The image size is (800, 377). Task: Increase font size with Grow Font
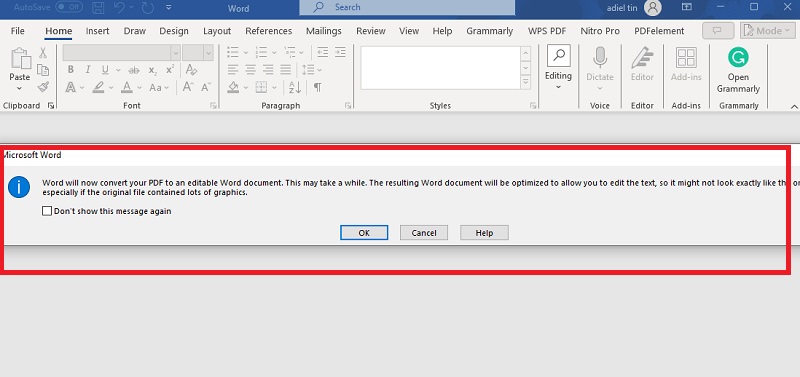point(188,87)
